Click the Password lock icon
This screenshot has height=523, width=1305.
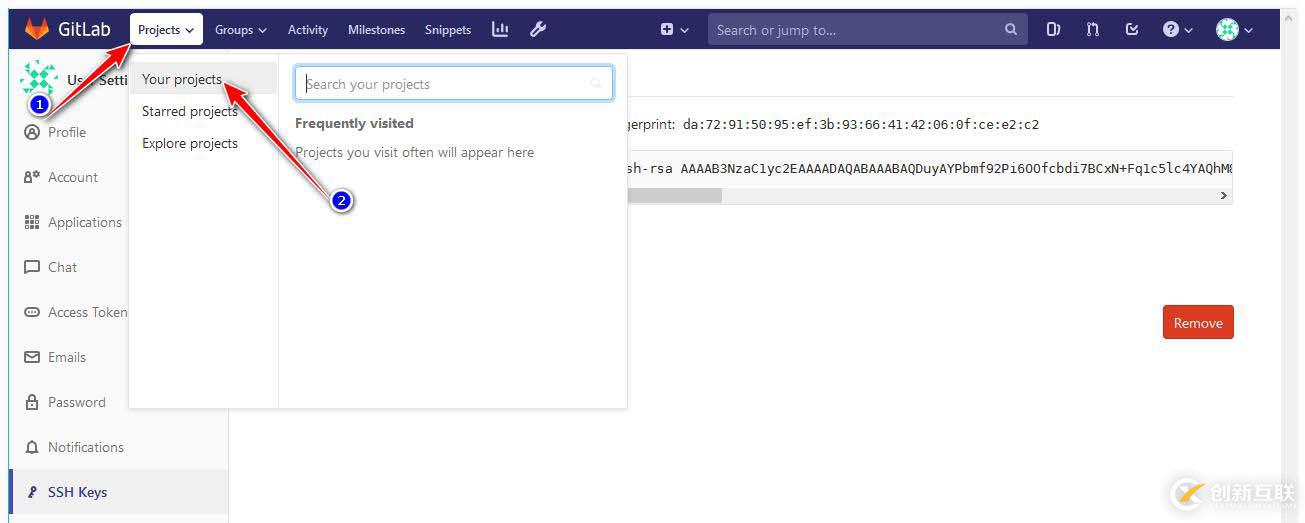click(32, 402)
